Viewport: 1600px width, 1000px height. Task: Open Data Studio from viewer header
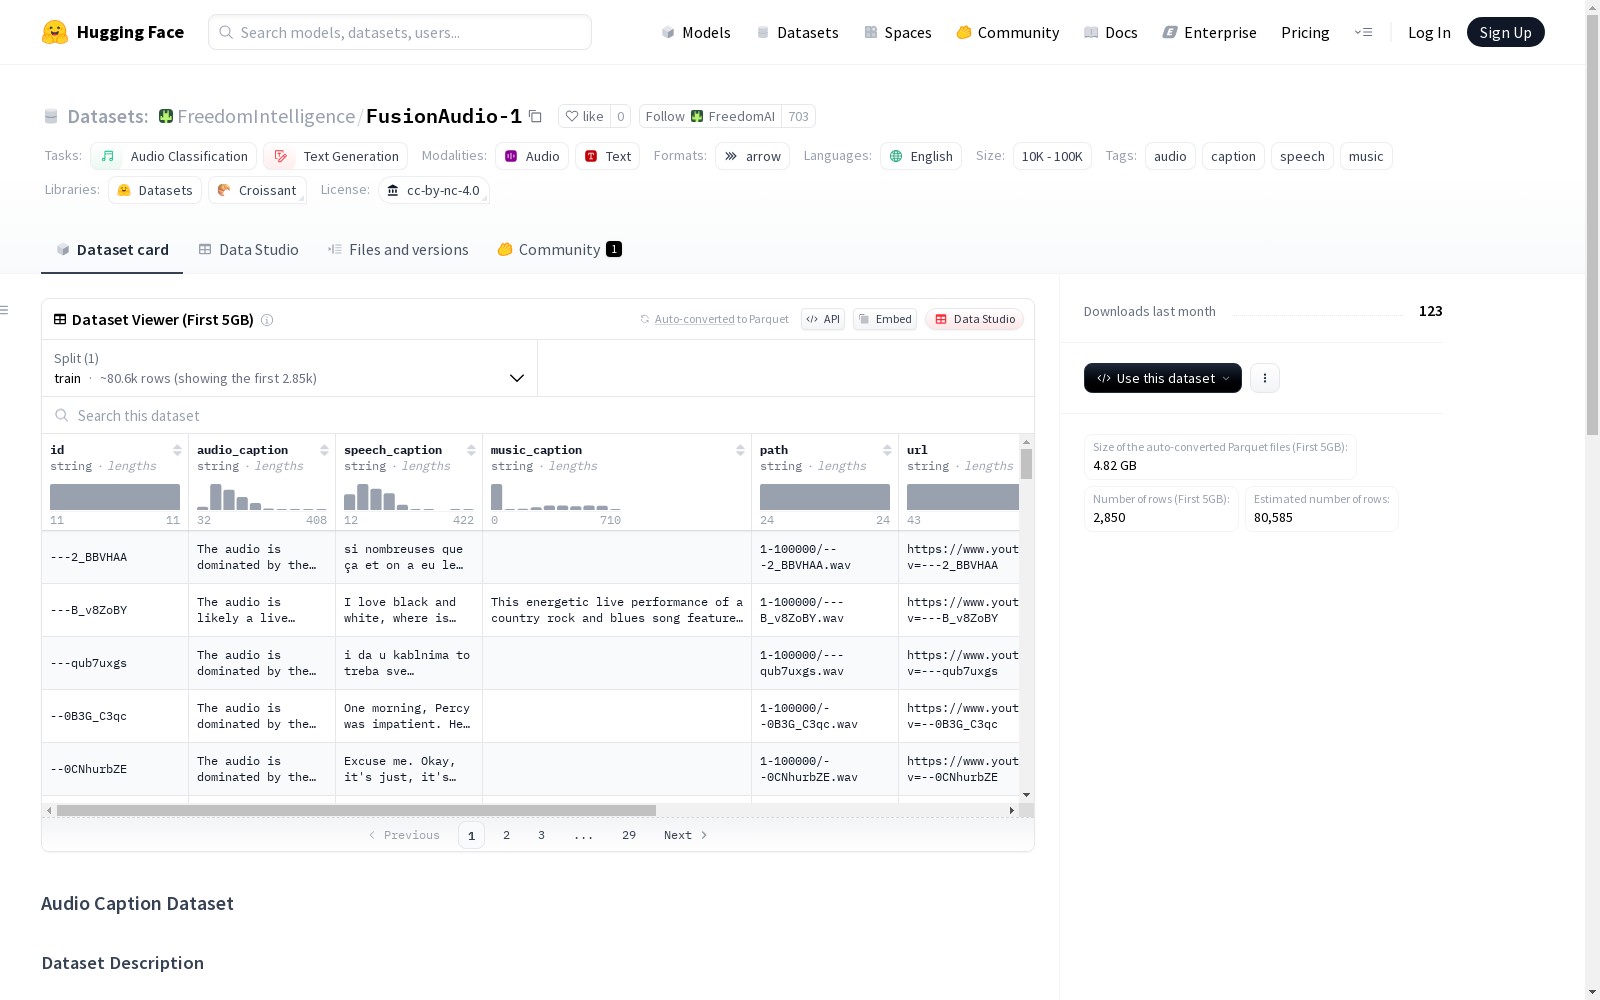(974, 319)
